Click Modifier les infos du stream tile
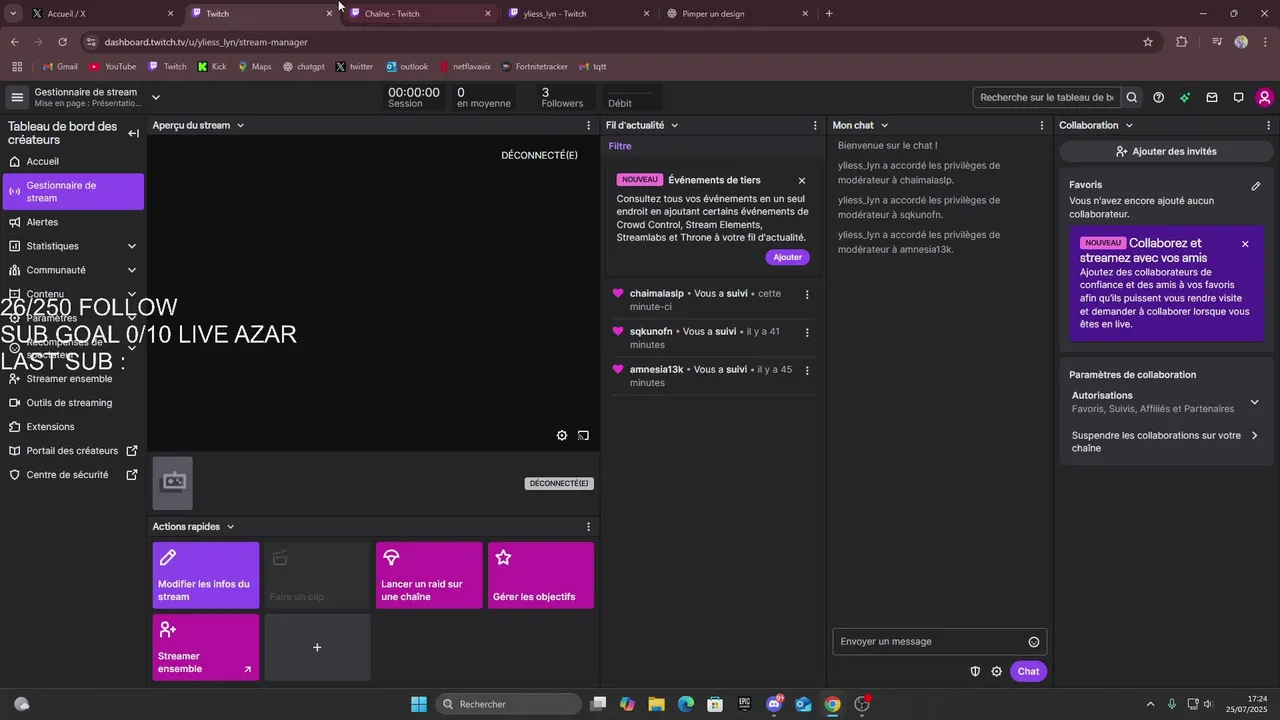Image resolution: width=1280 pixels, height=720 pixels. (x=206, y=575)
